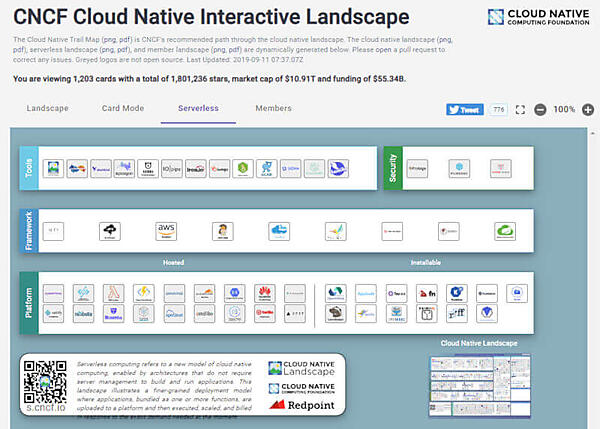Screen dimensions: 600x429
Task: Open the Claudia.js character framework card
Action: (x=223, y=232)
